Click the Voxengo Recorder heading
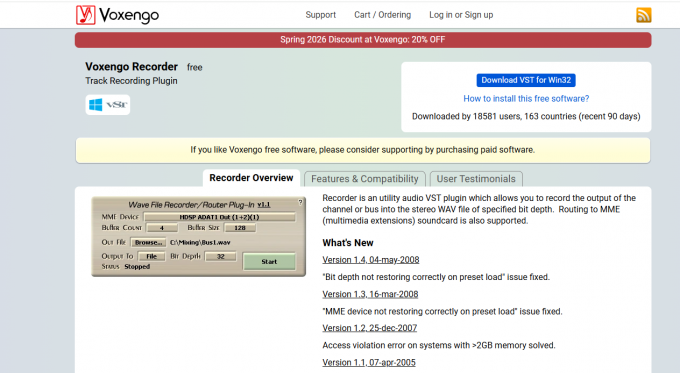Viewport: 680px width, 373px height. (x=131, y=67)
